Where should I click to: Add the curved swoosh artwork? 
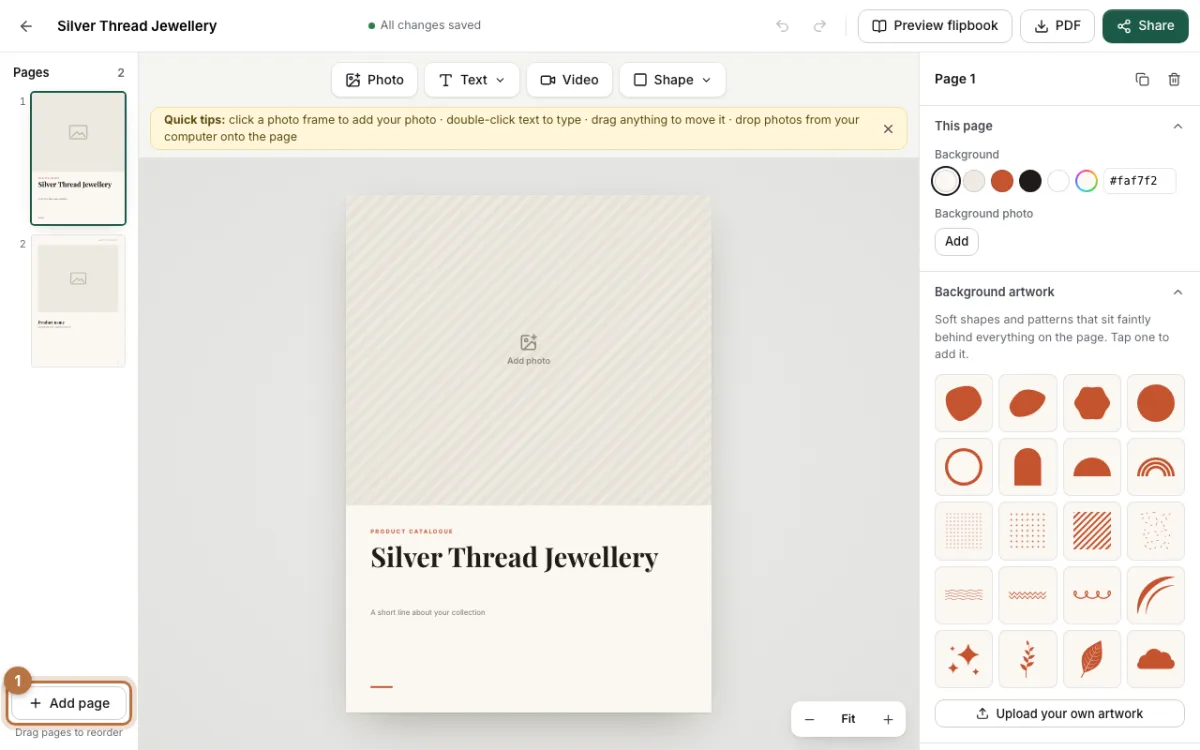(1156, 595)
